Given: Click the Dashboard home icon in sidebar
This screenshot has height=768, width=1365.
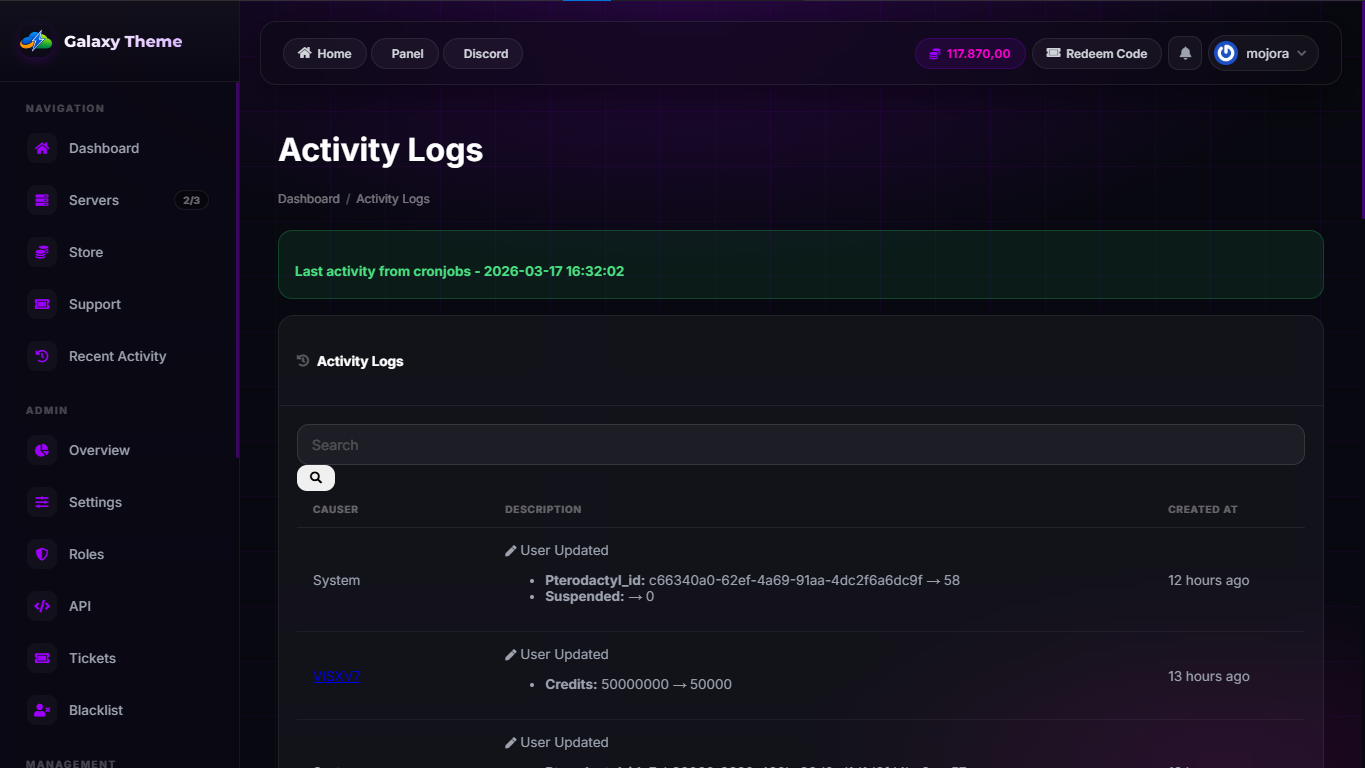Looking at the screenshot, I should pos(42,148).
